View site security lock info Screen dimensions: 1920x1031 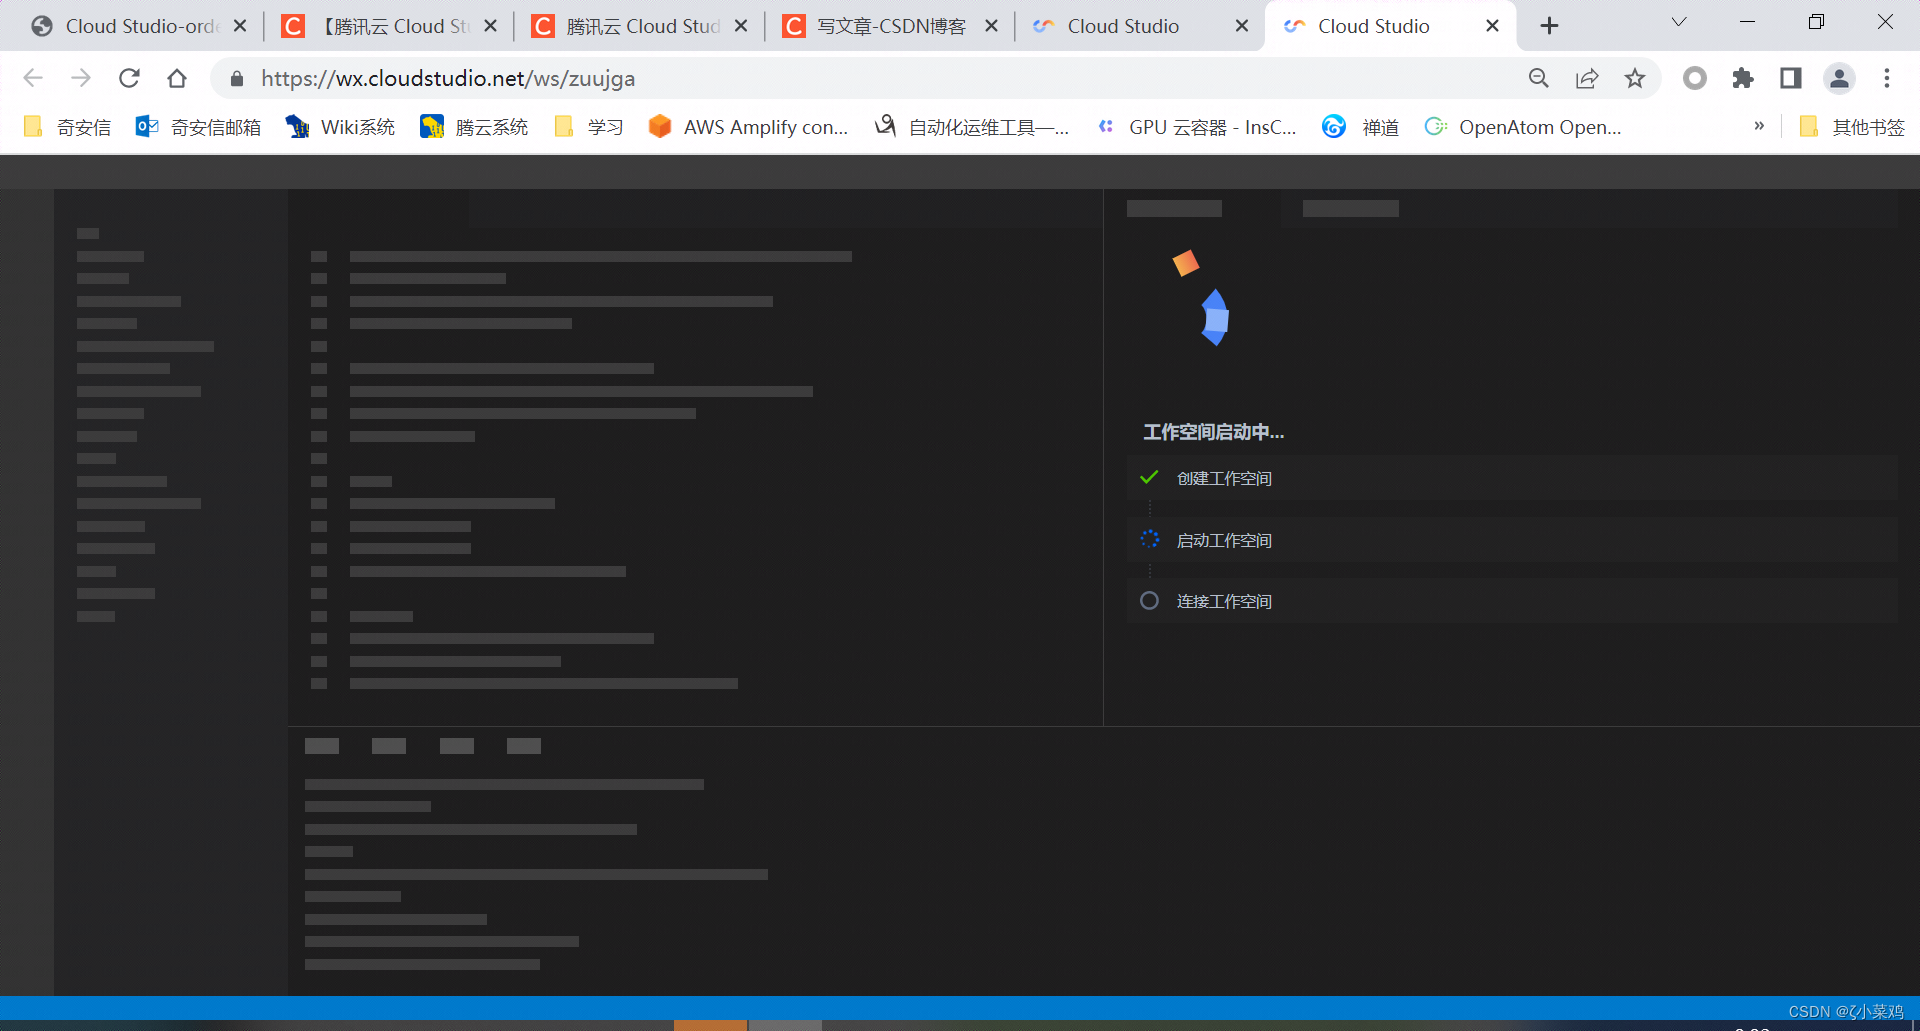pos(237,78)
